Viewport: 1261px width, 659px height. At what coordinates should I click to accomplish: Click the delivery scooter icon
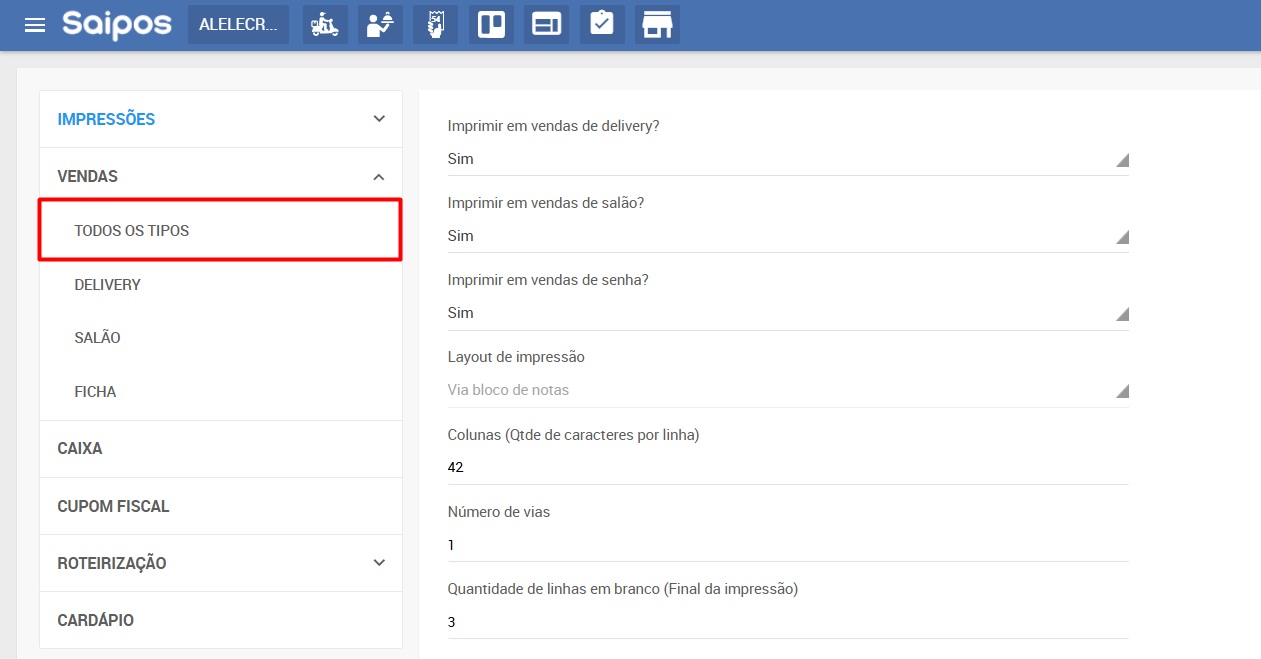point(325,25)
